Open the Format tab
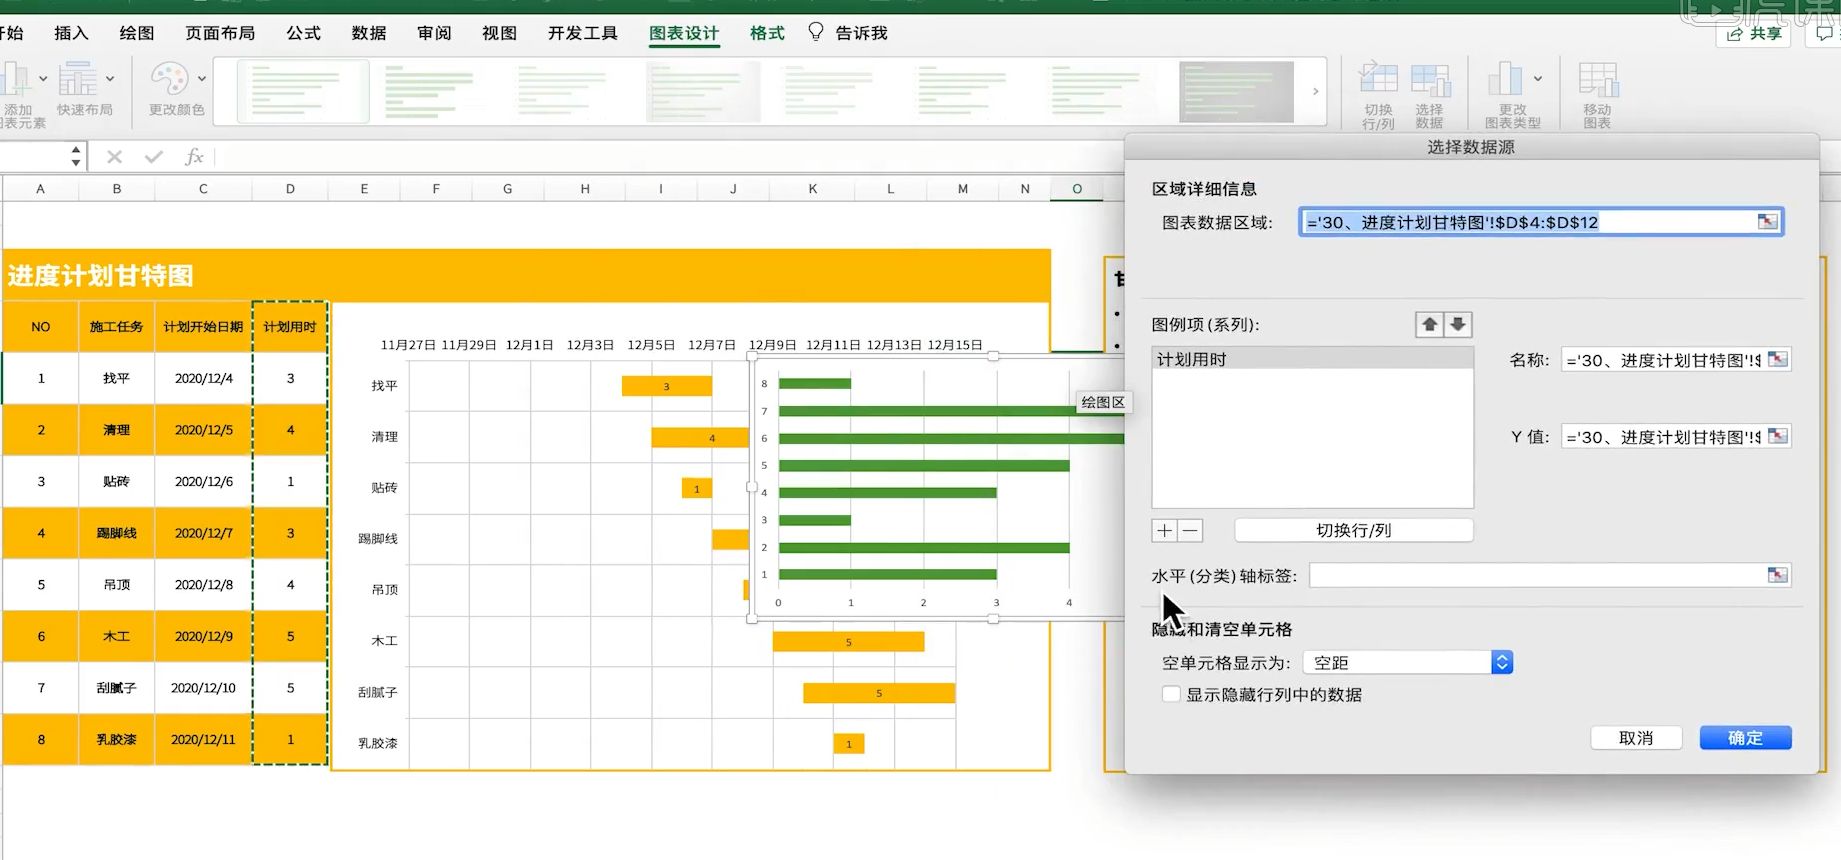 pos(767,33)
